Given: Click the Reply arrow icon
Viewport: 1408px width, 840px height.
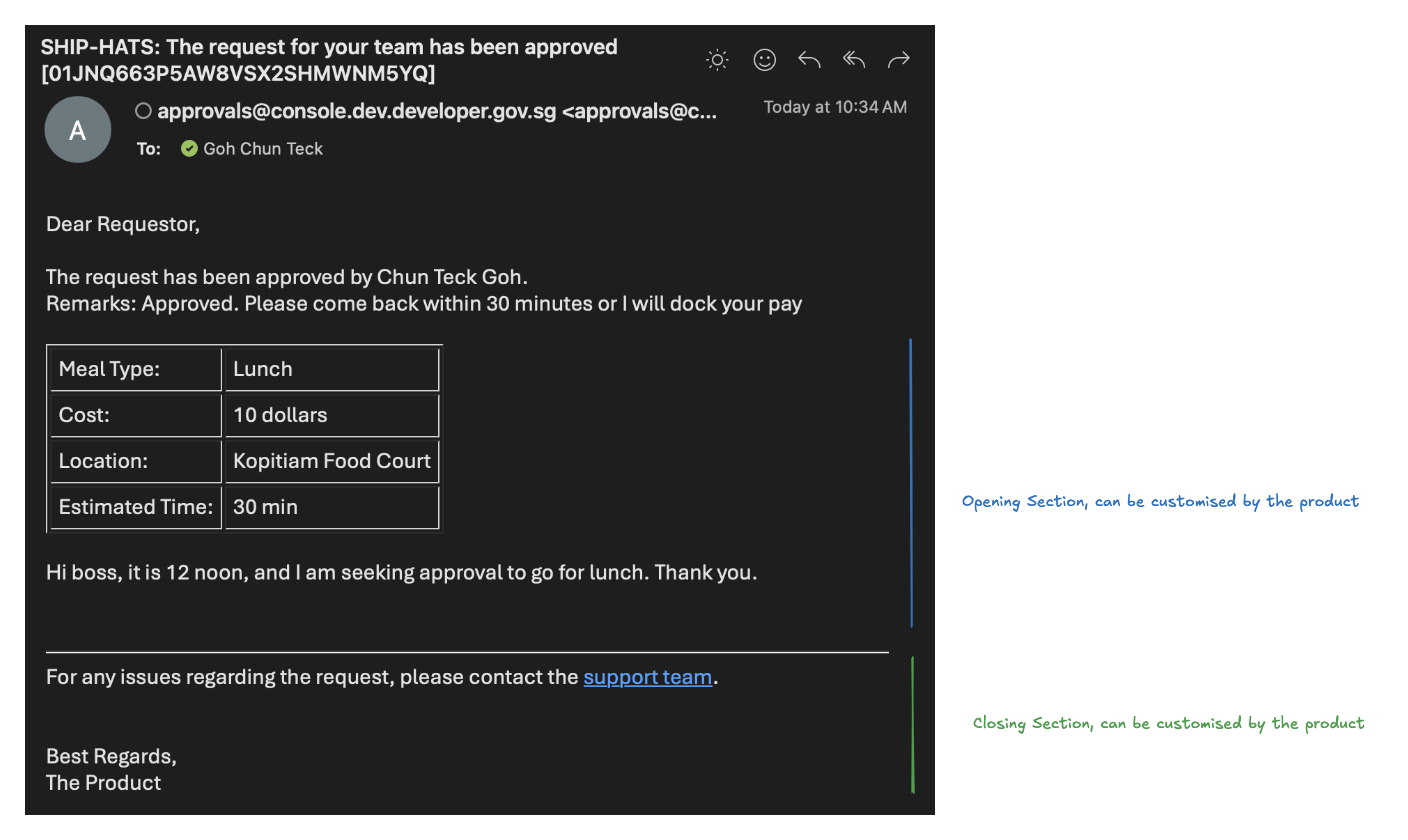Looking at the screenshot, I should point(809,60).
